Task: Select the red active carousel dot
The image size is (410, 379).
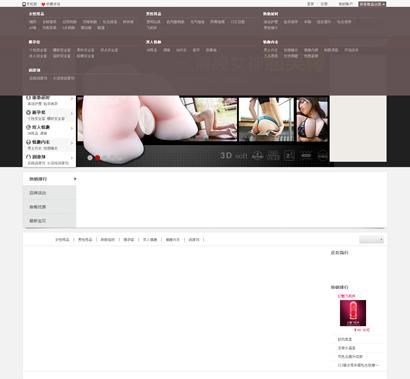Action: (x=97, y=157)
